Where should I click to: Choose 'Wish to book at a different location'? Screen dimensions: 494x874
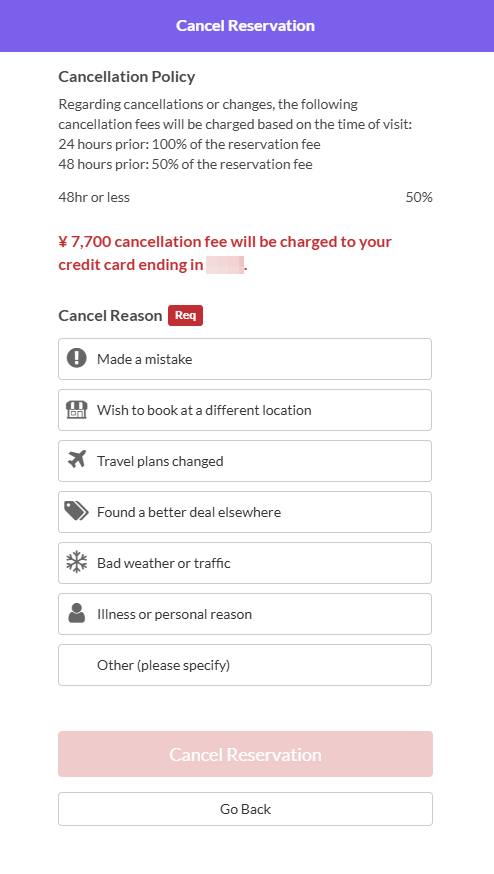tap(245, 410)
